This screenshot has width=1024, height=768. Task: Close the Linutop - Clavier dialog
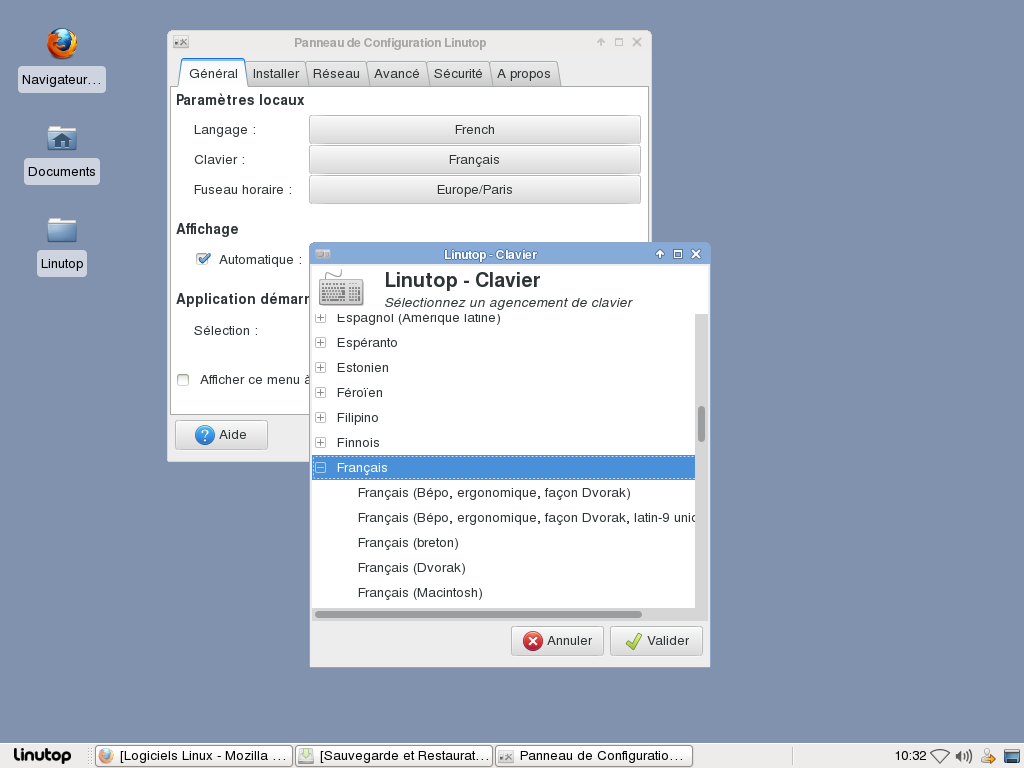pyautogui.click(x=696, y=254)
